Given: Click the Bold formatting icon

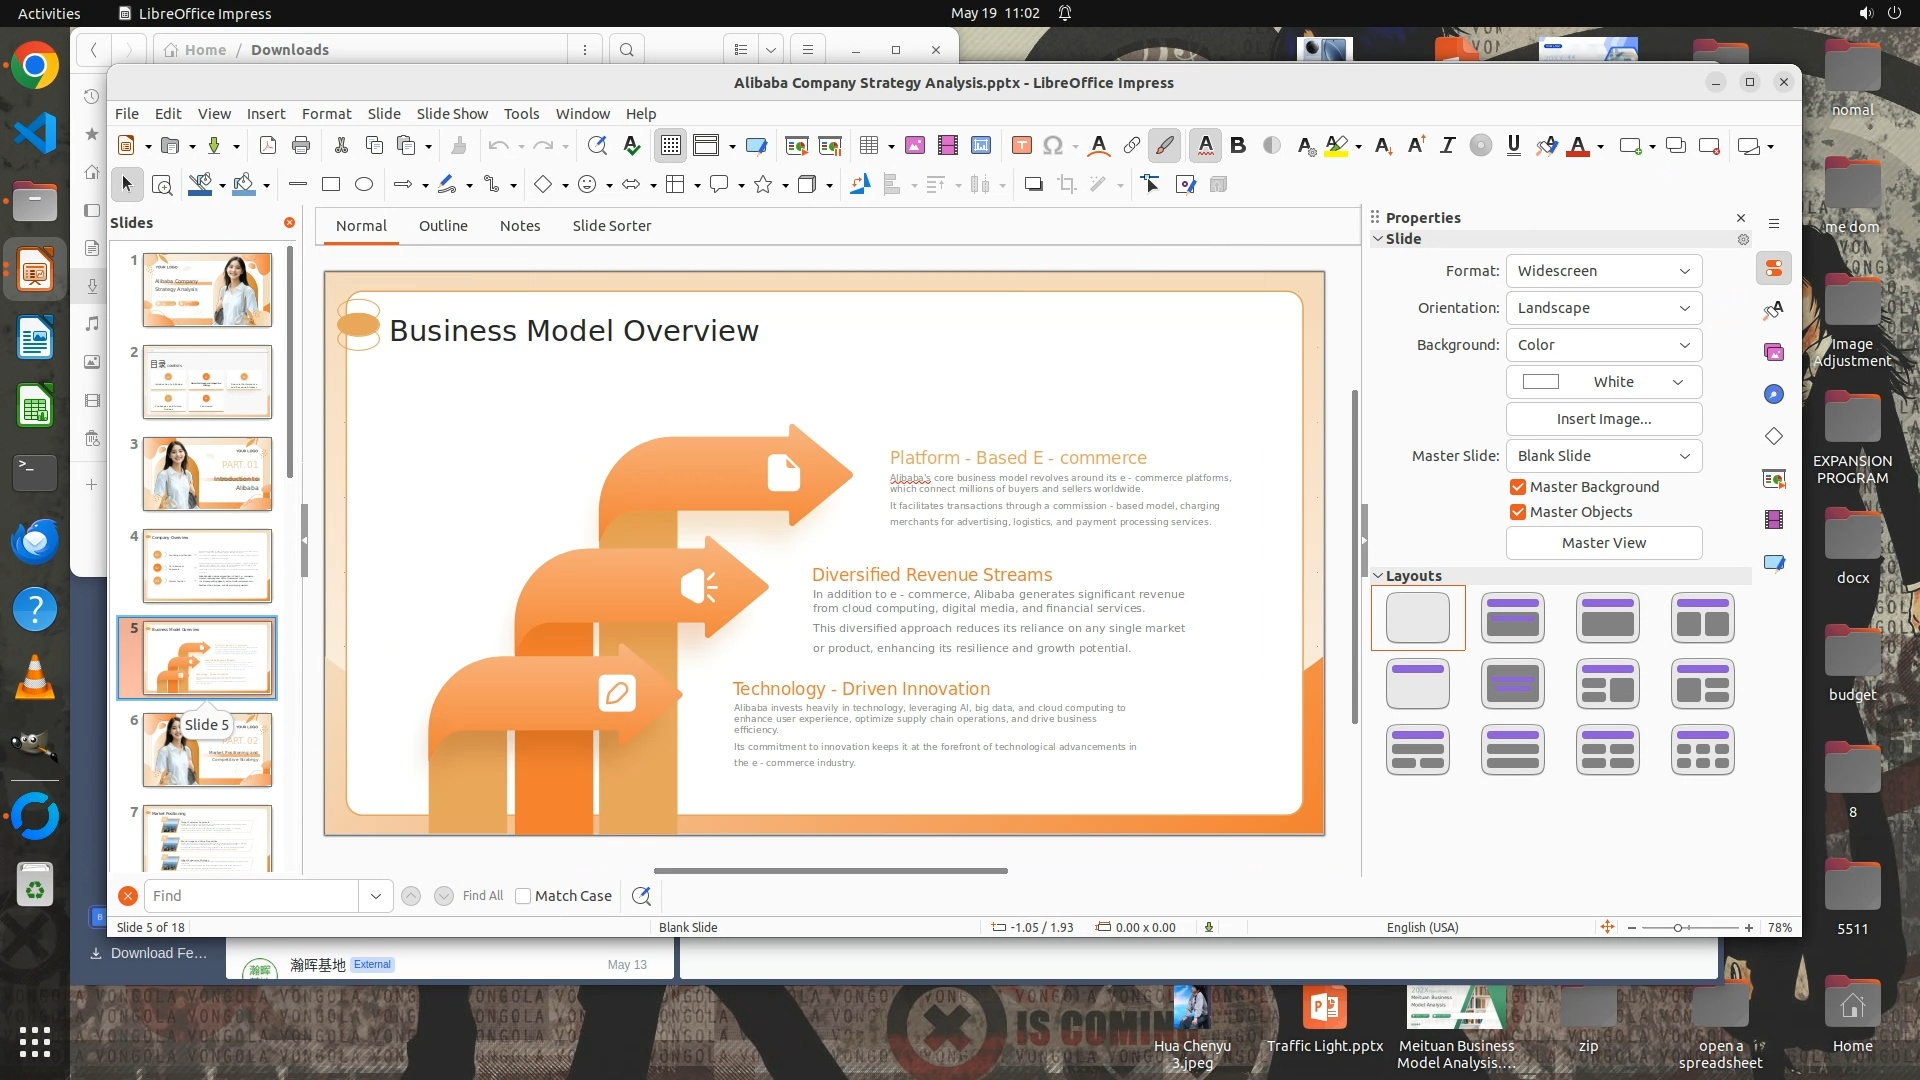Looking at the screenshot, I should coord(1238,146).
